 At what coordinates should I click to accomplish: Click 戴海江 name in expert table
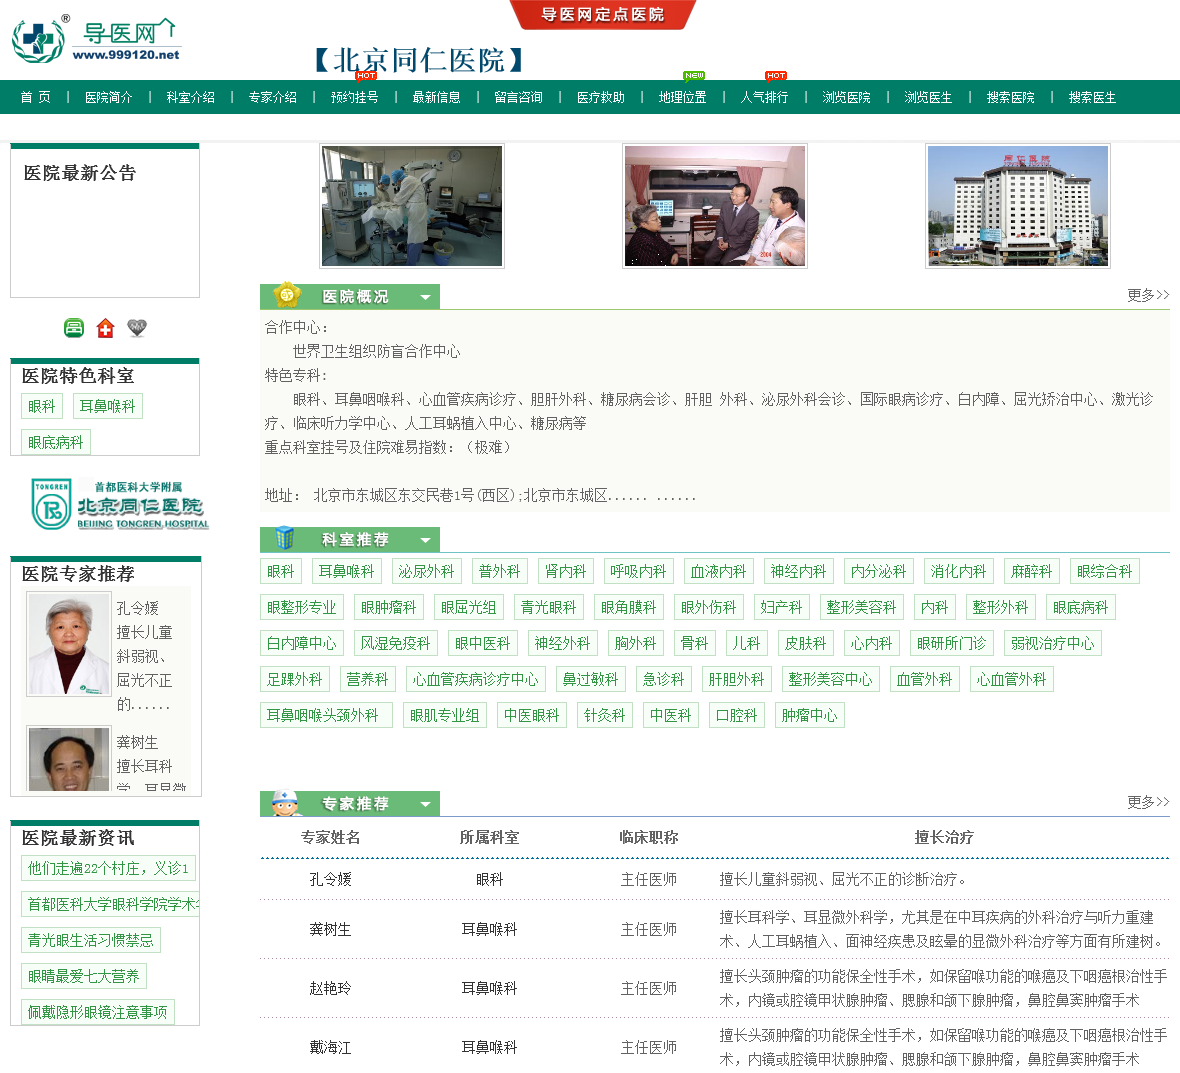click(x=330, y=1047)
